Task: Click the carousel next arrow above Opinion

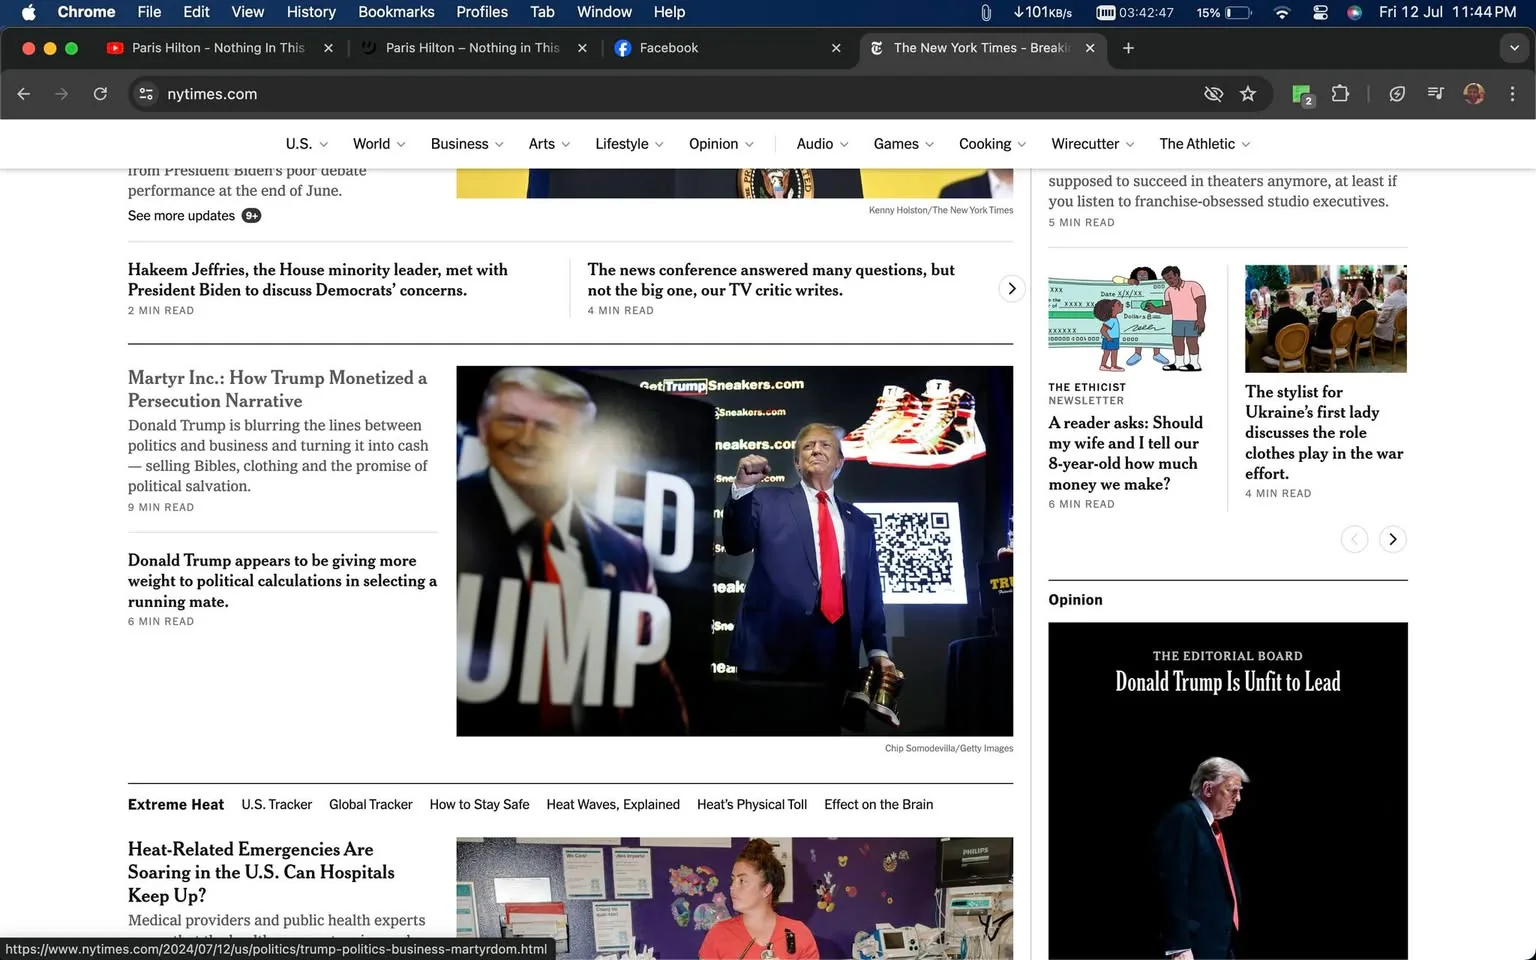Action: tap(1392, 539)
